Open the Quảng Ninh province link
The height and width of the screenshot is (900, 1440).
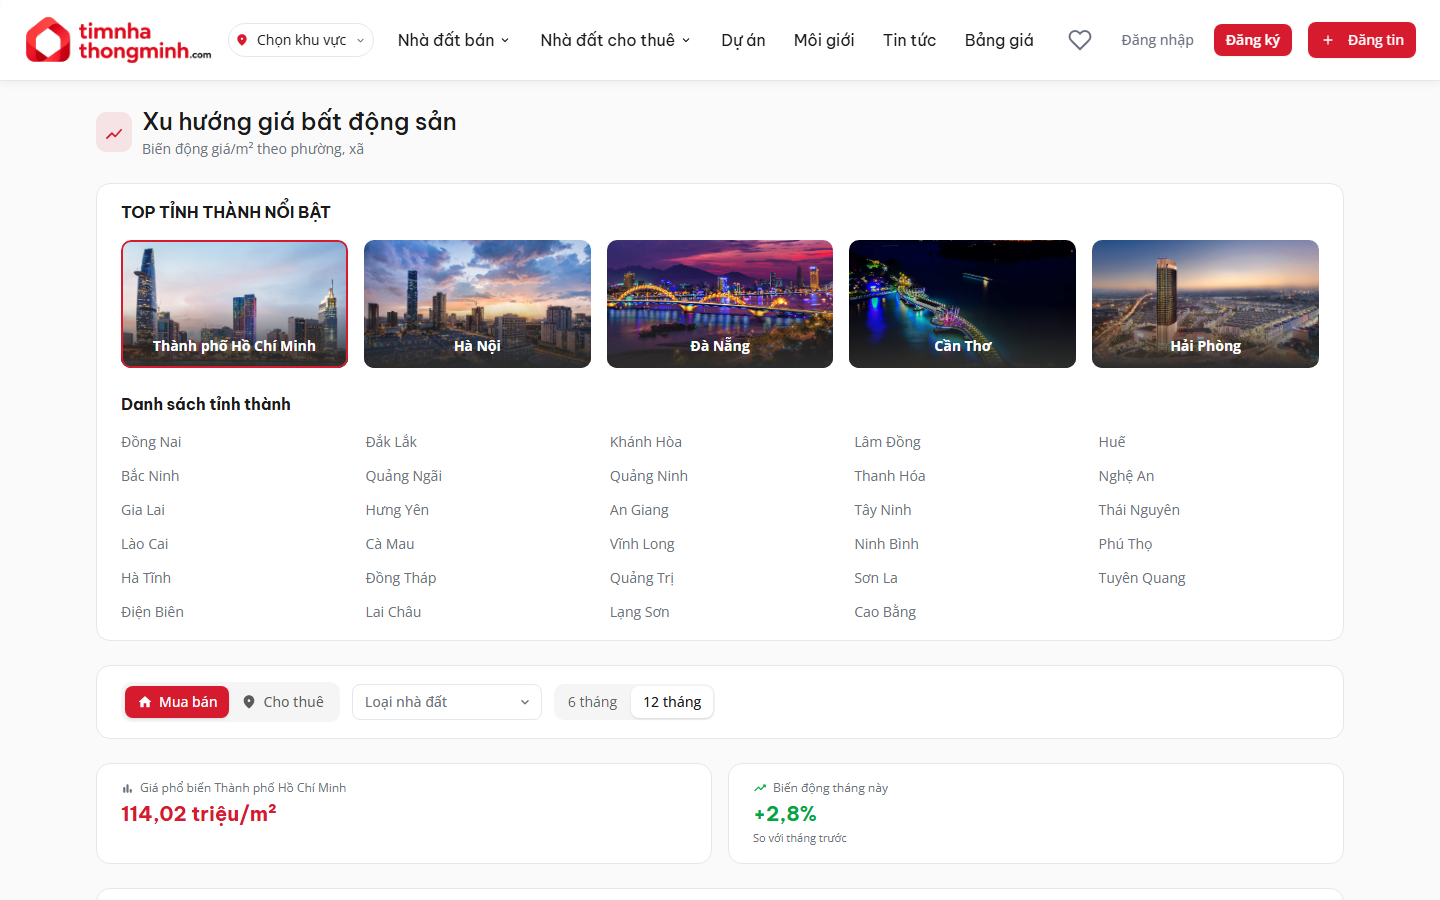(649, 476)
